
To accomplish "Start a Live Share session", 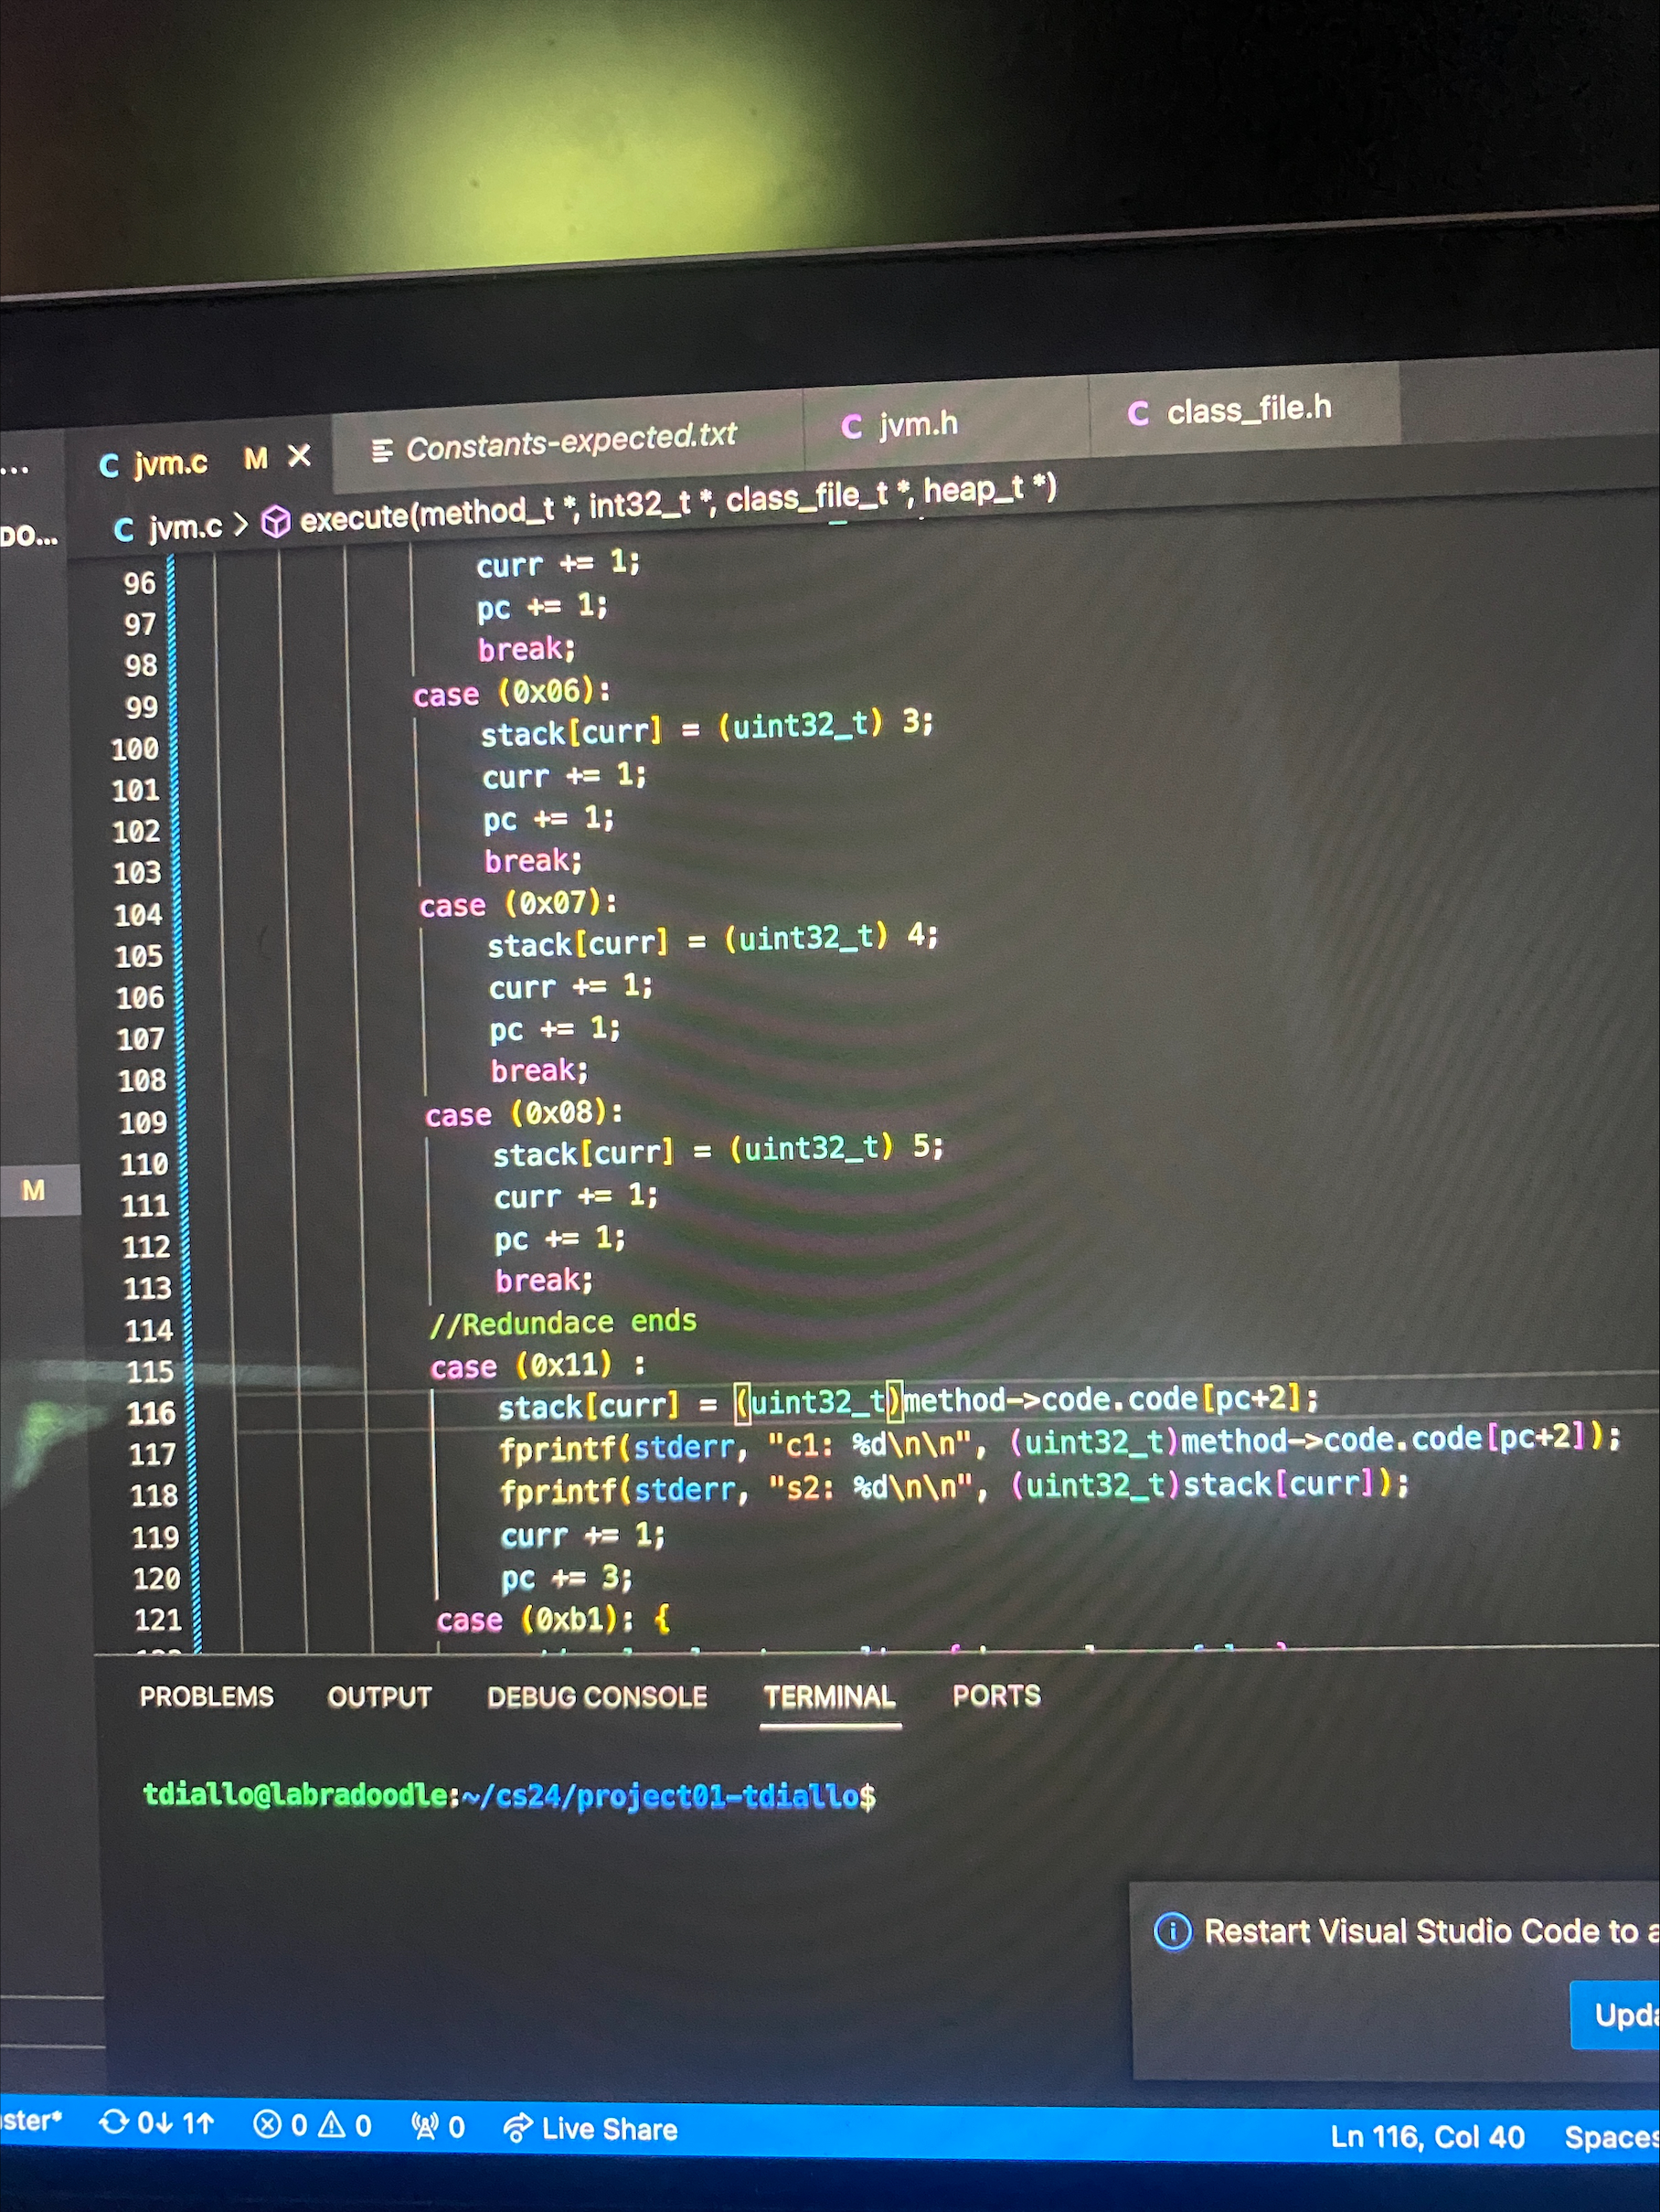I will pyautogui.click(x=591, y=2129).
